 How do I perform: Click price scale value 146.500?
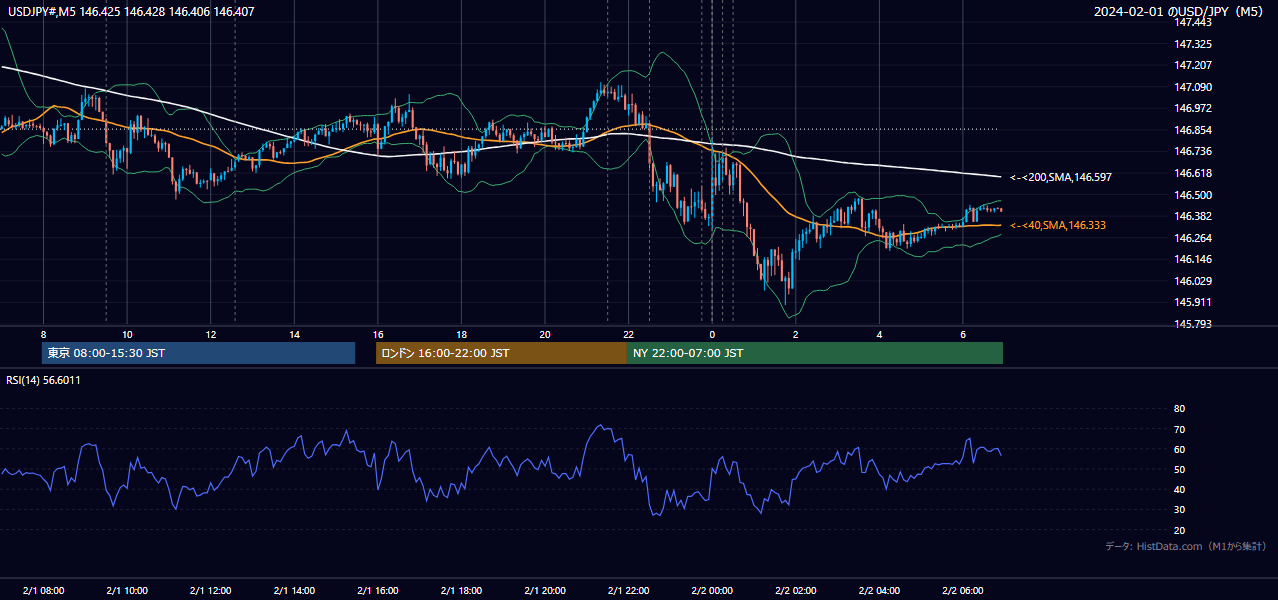tap(1193, 196)
